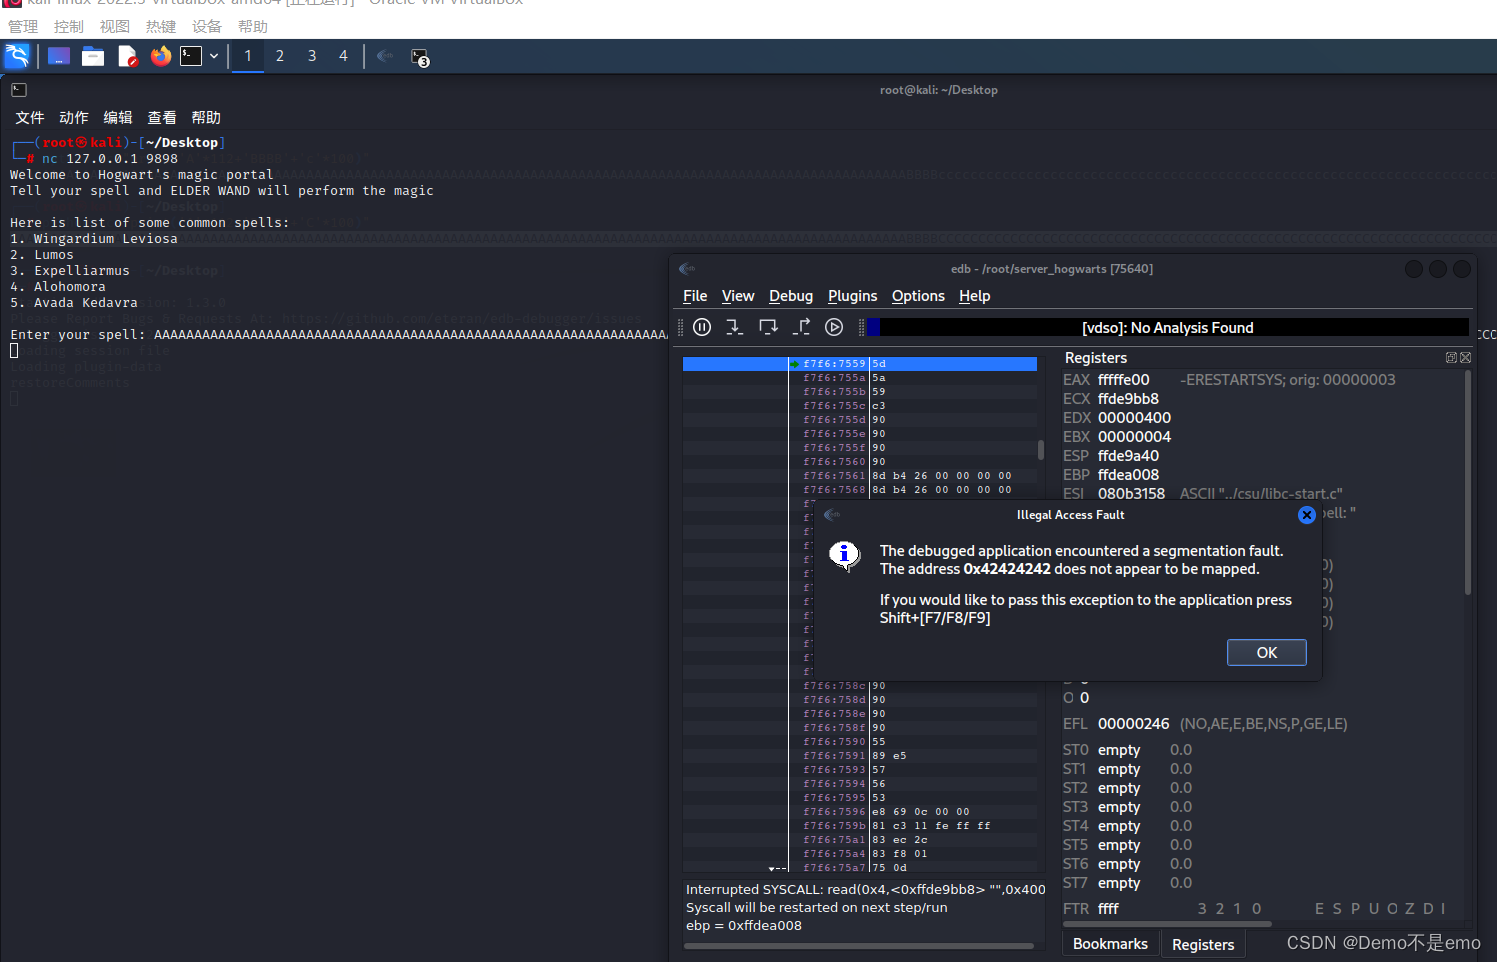Click the Illegal Access Fault info icon

845,555
